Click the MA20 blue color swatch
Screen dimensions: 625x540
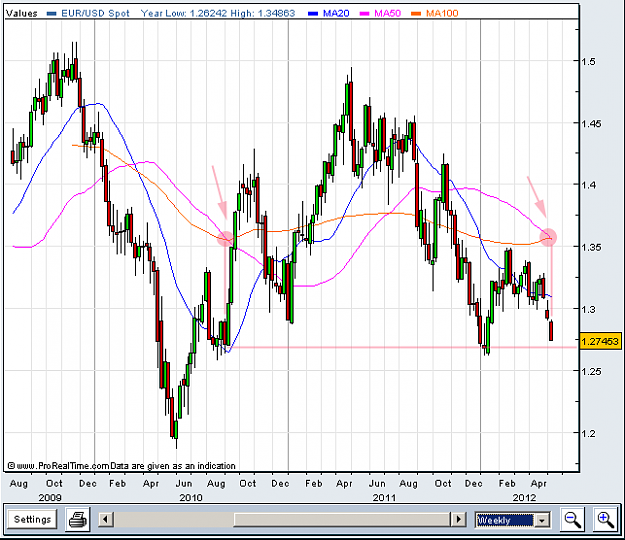coord(313,14)
